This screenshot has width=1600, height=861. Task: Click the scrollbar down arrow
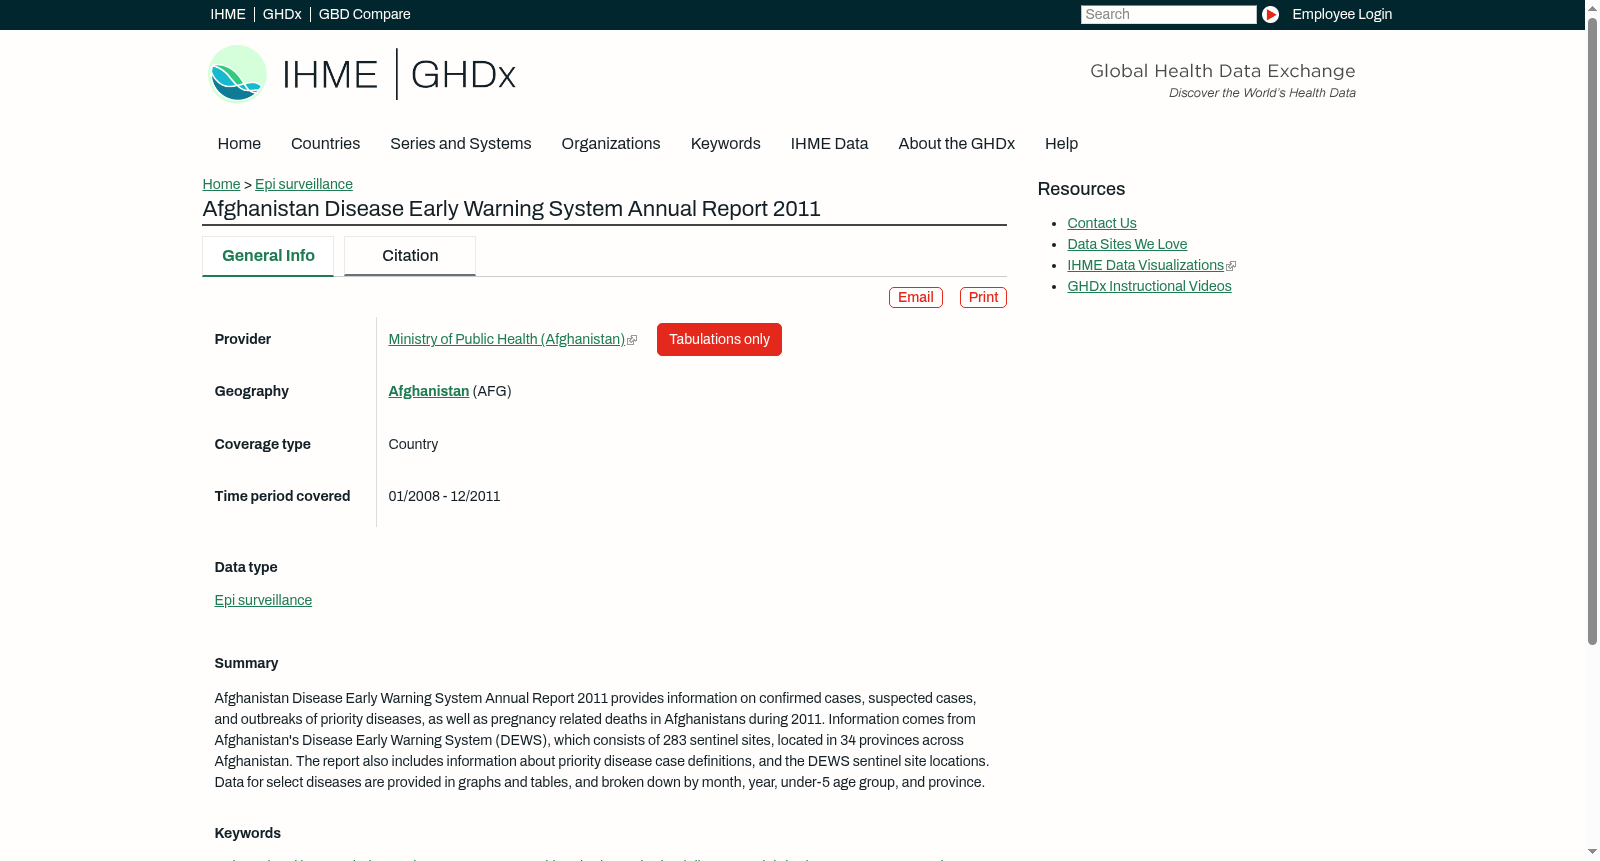tap(1592, 852)
